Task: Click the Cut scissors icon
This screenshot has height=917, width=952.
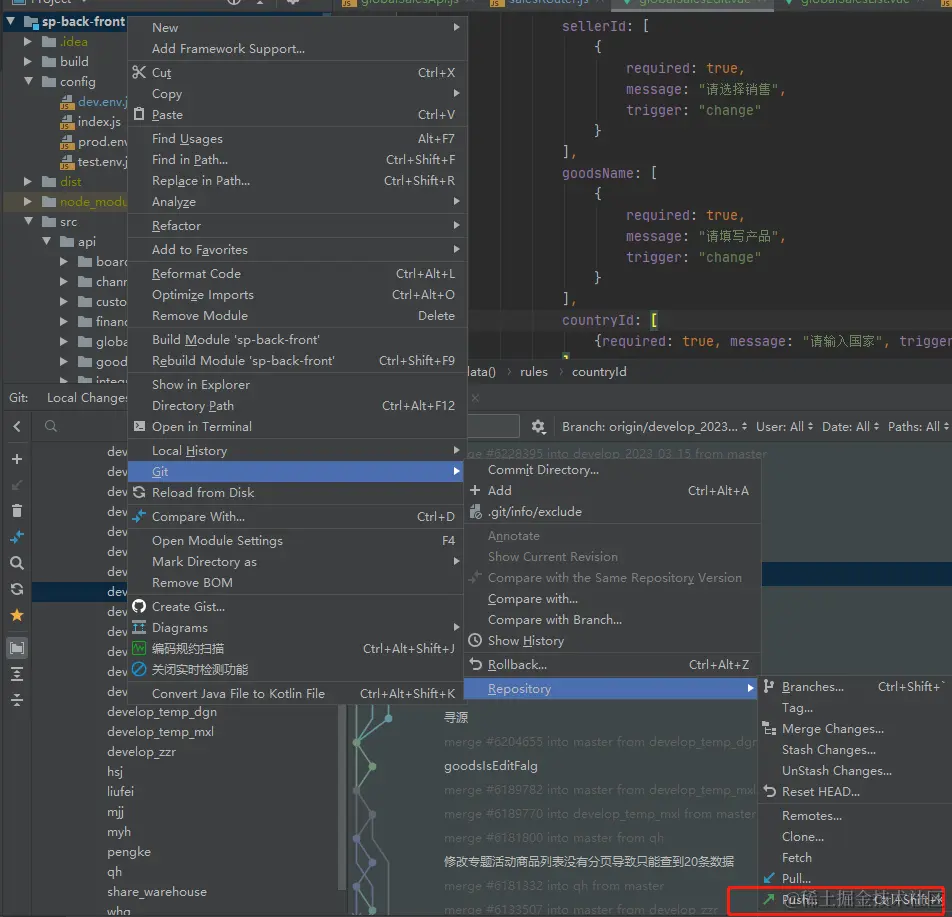Action: pyautogui.click(x=139, y=72)
